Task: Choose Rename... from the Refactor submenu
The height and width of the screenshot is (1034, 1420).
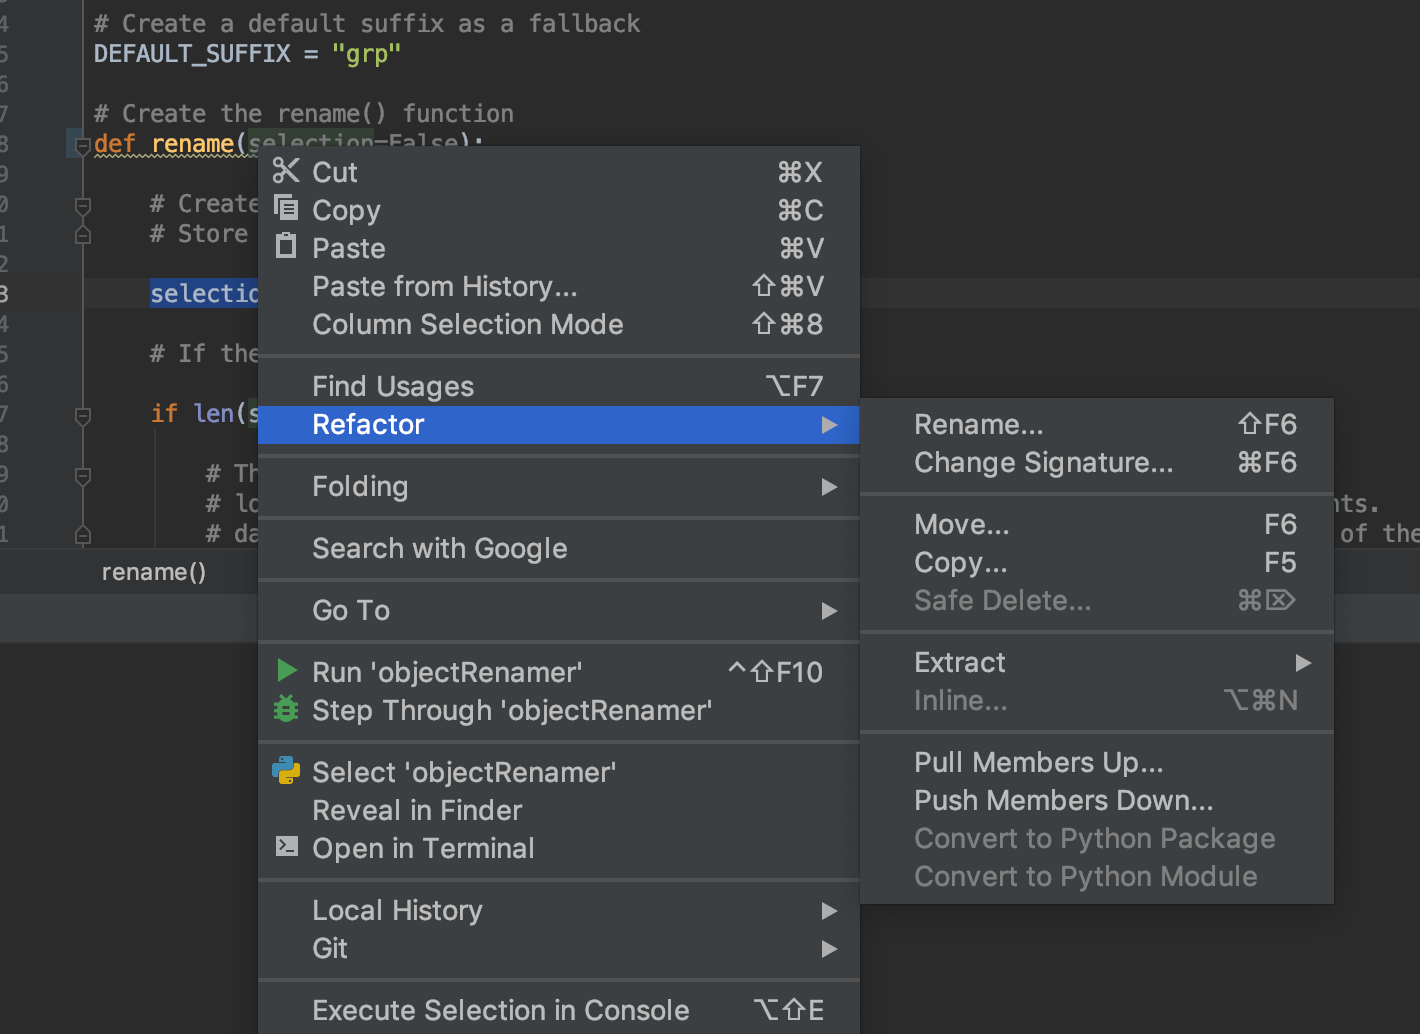Action: coord(978,425)
